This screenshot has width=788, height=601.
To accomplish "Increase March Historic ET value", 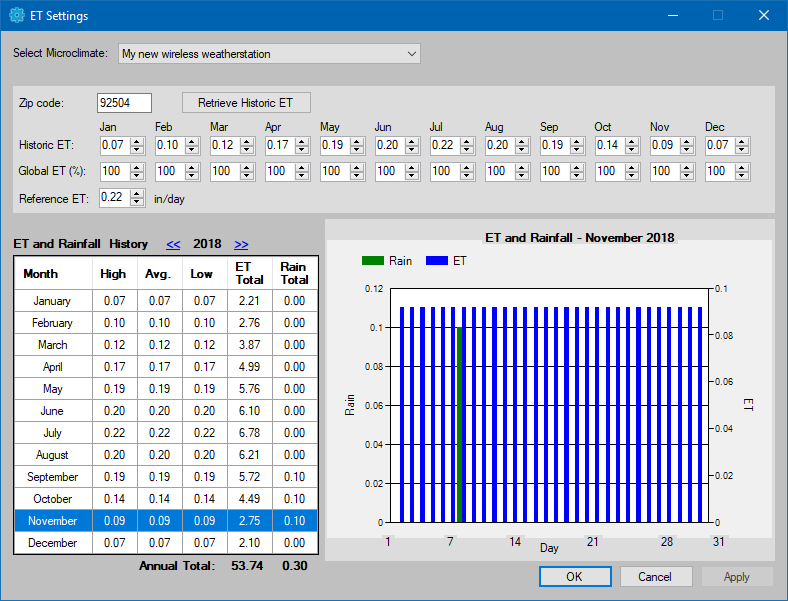I will (247, 142).
